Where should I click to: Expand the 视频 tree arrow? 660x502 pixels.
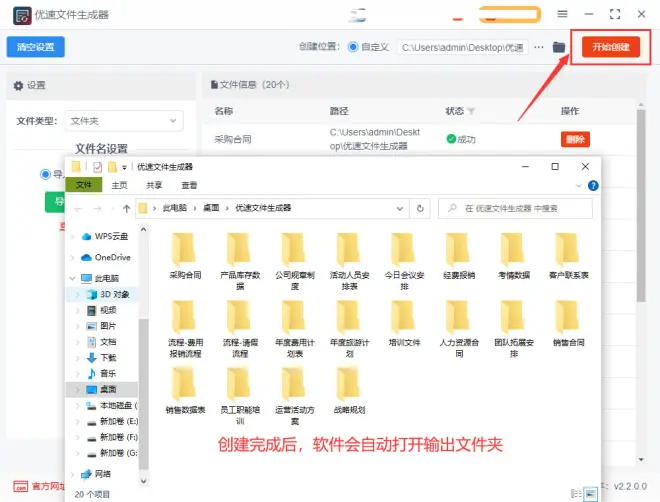coord(77,310)
